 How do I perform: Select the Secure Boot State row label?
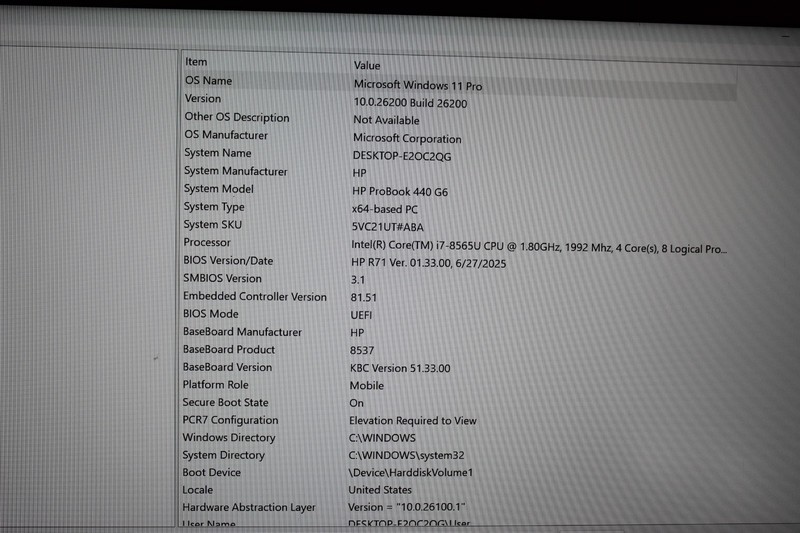point(225,402)
